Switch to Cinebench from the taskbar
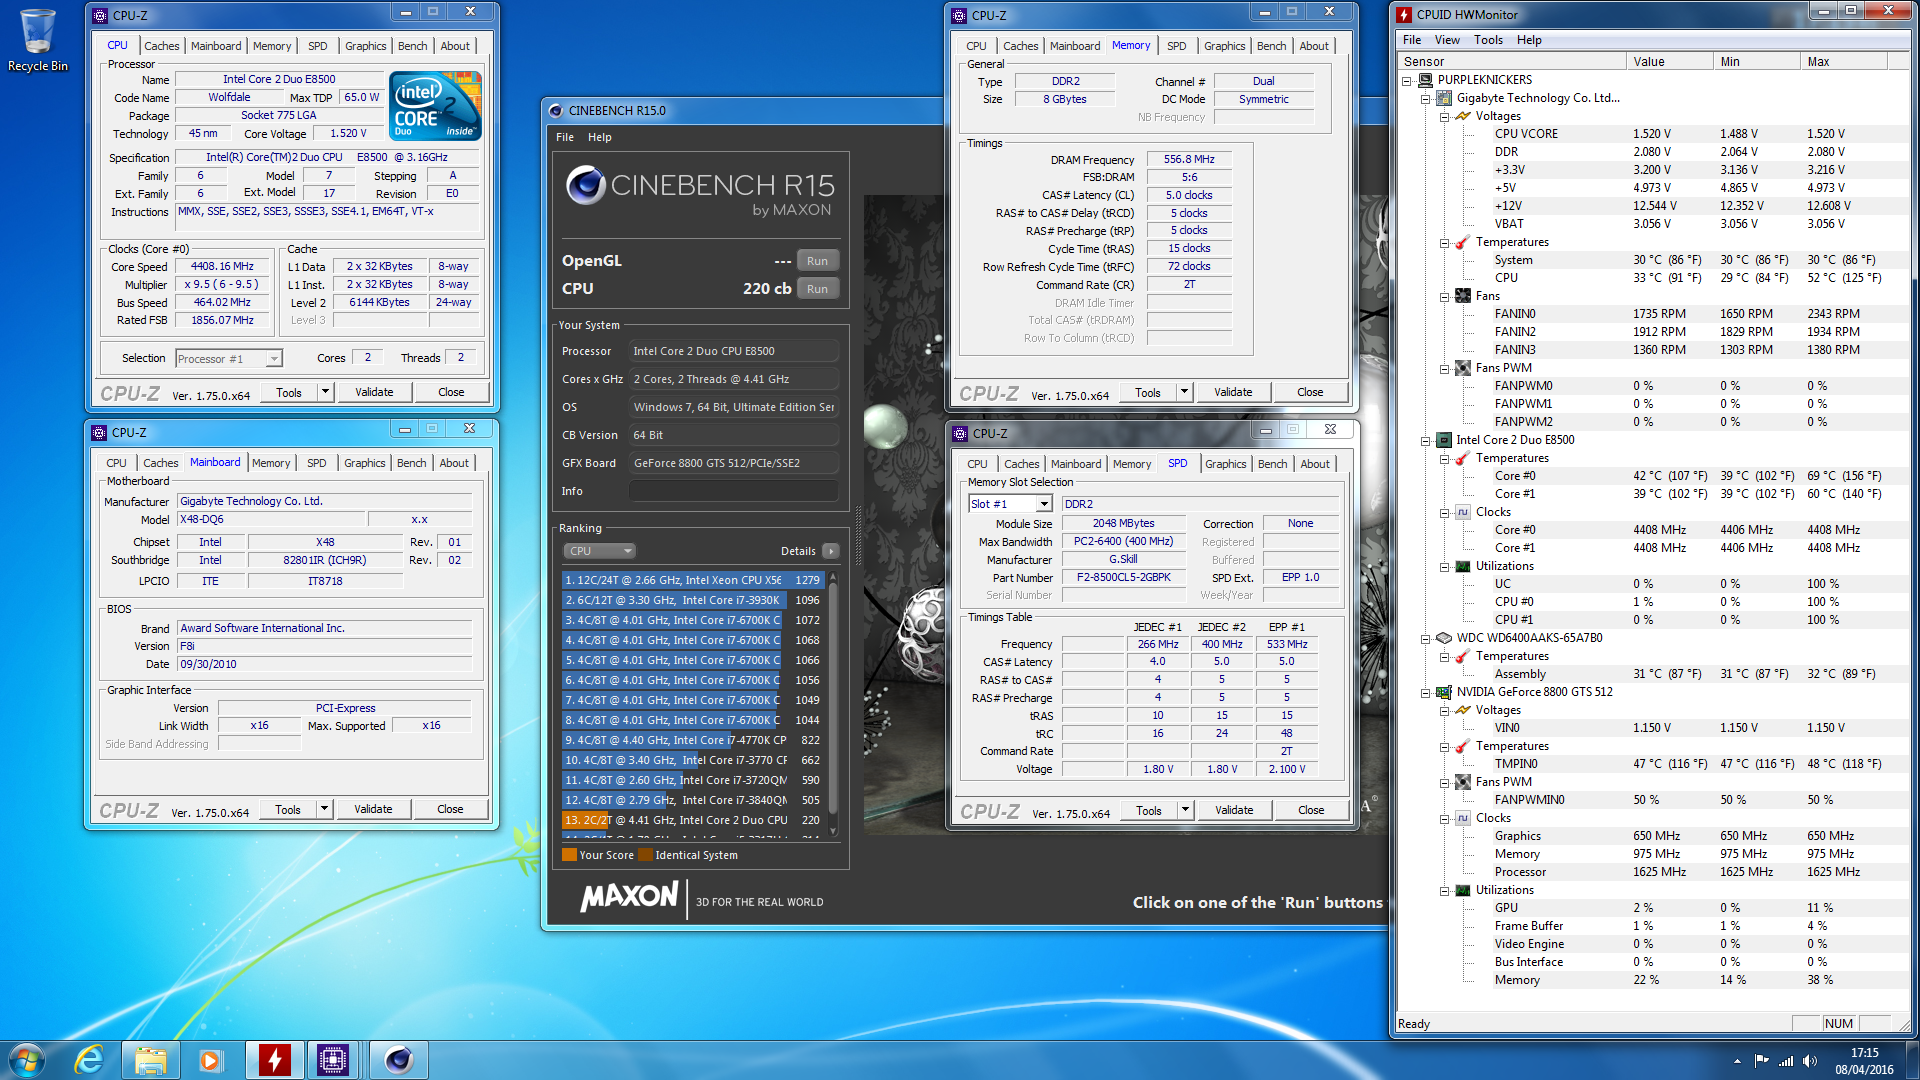Screen dimensions: 1920x1080 [398, 1060]
